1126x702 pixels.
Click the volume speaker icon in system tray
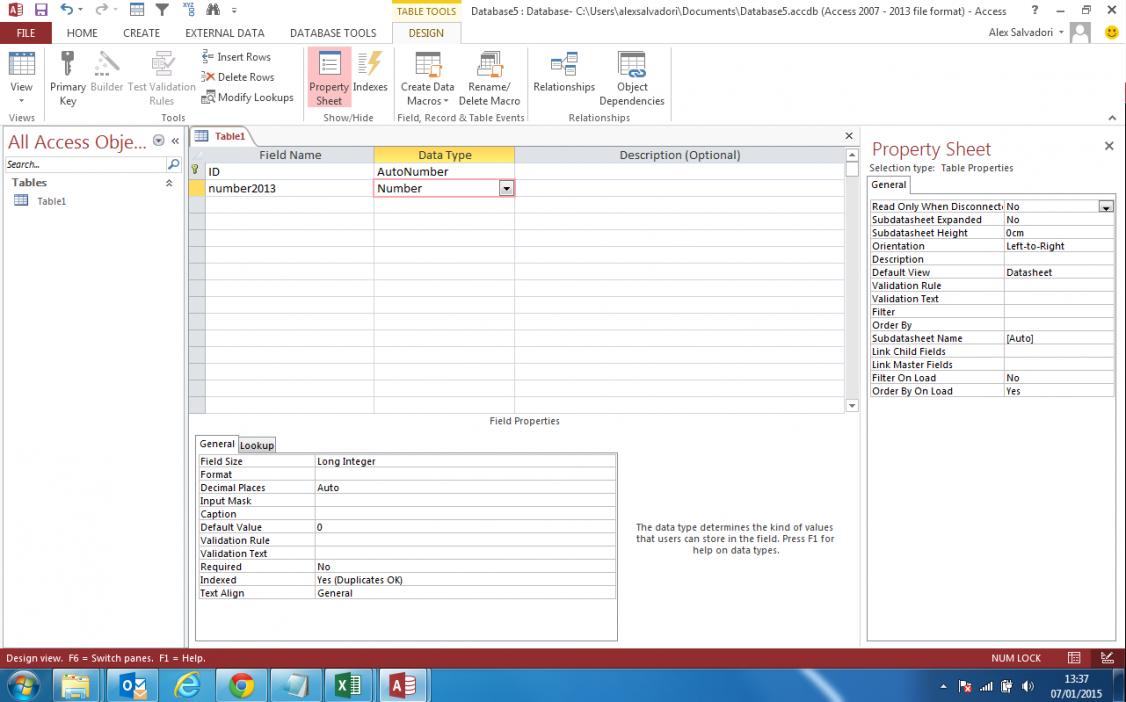tap(1028, 686)
